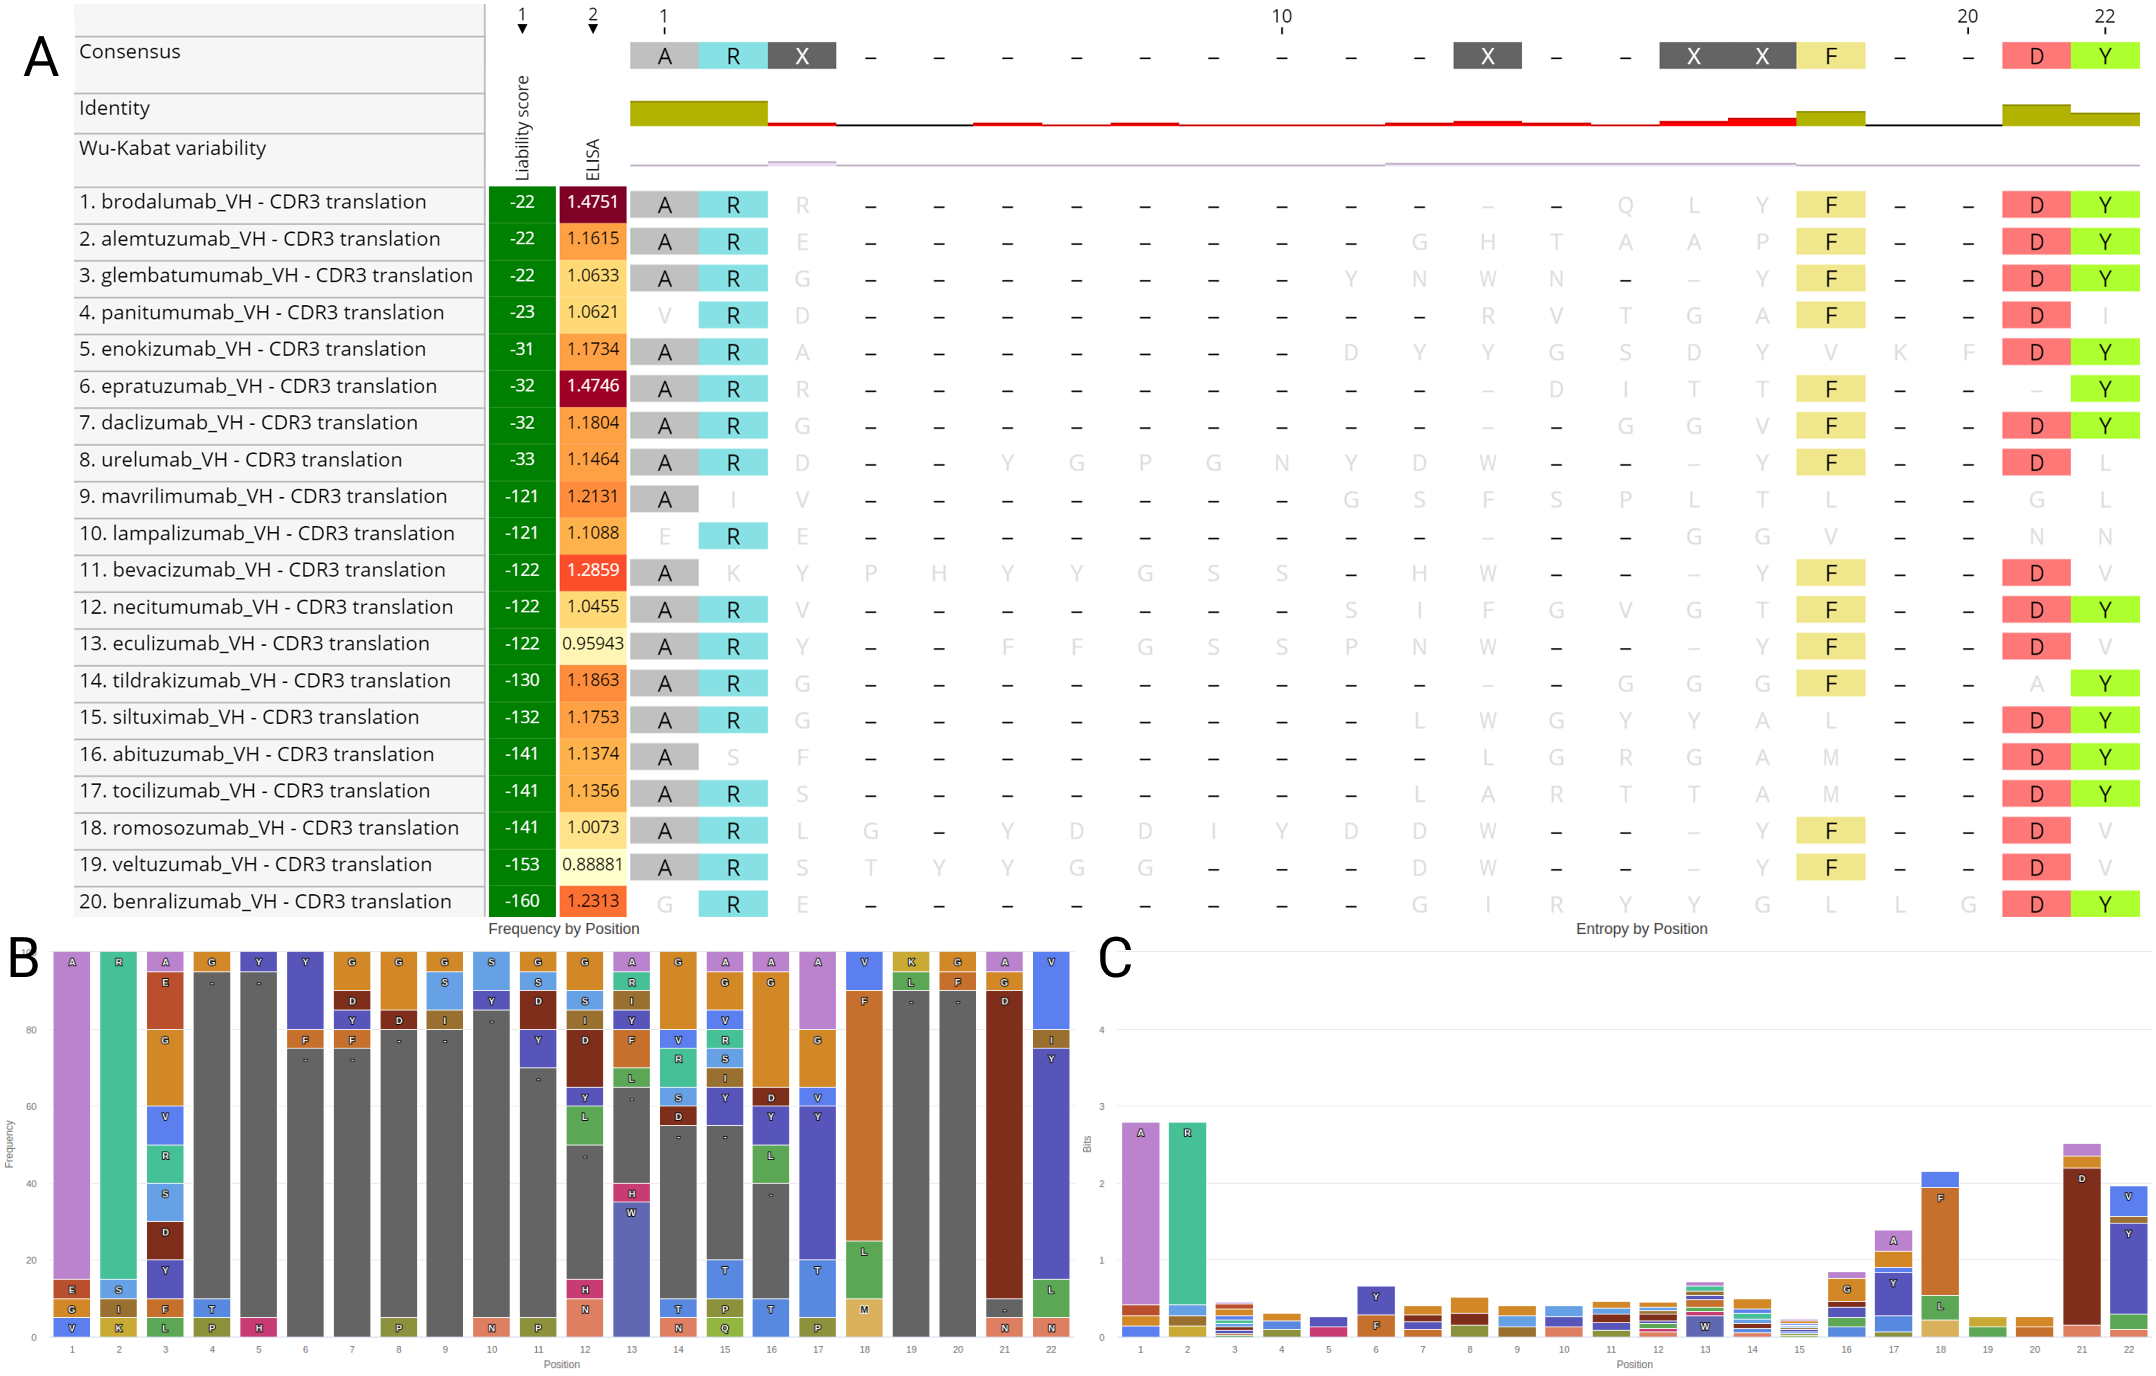Click the liability score -31 cell
Viewport: 2156px width, 1376px height.
[522, 350]
